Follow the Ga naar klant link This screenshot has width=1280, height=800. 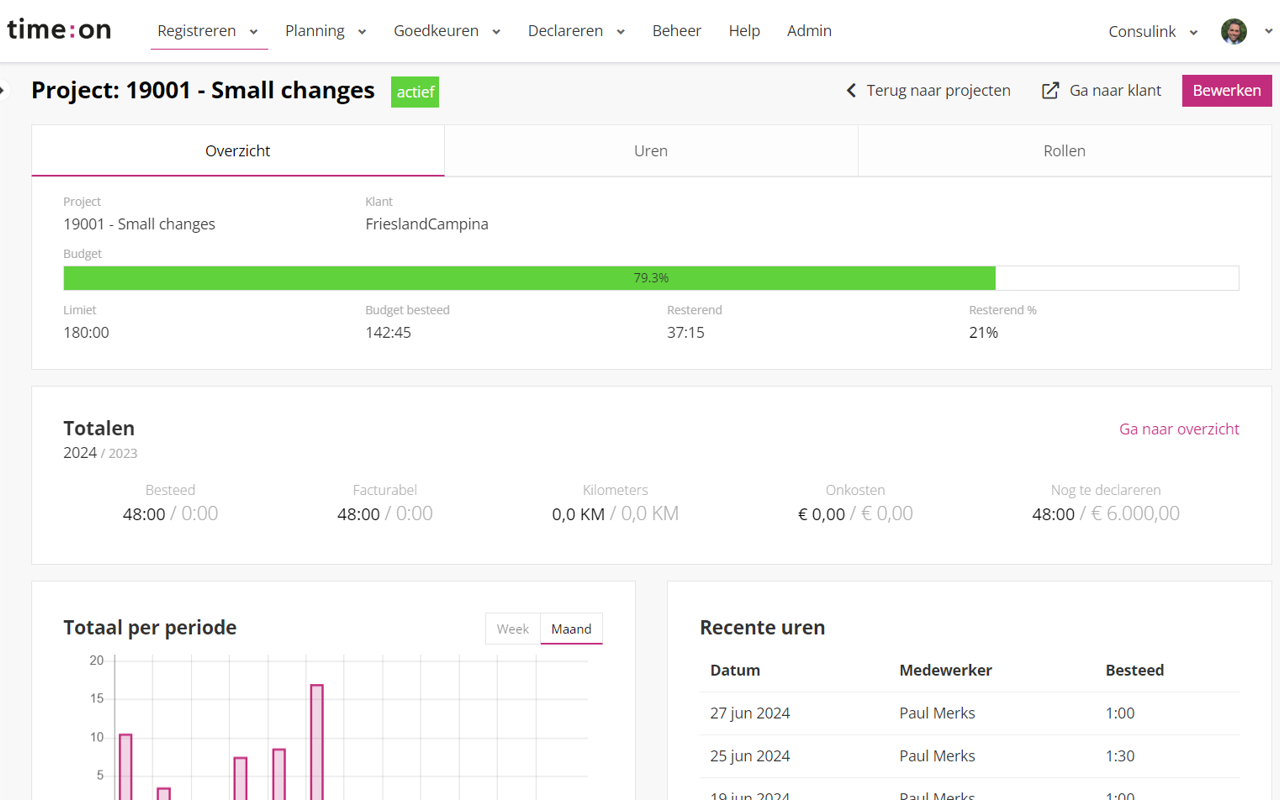(x=1102, y=90)
